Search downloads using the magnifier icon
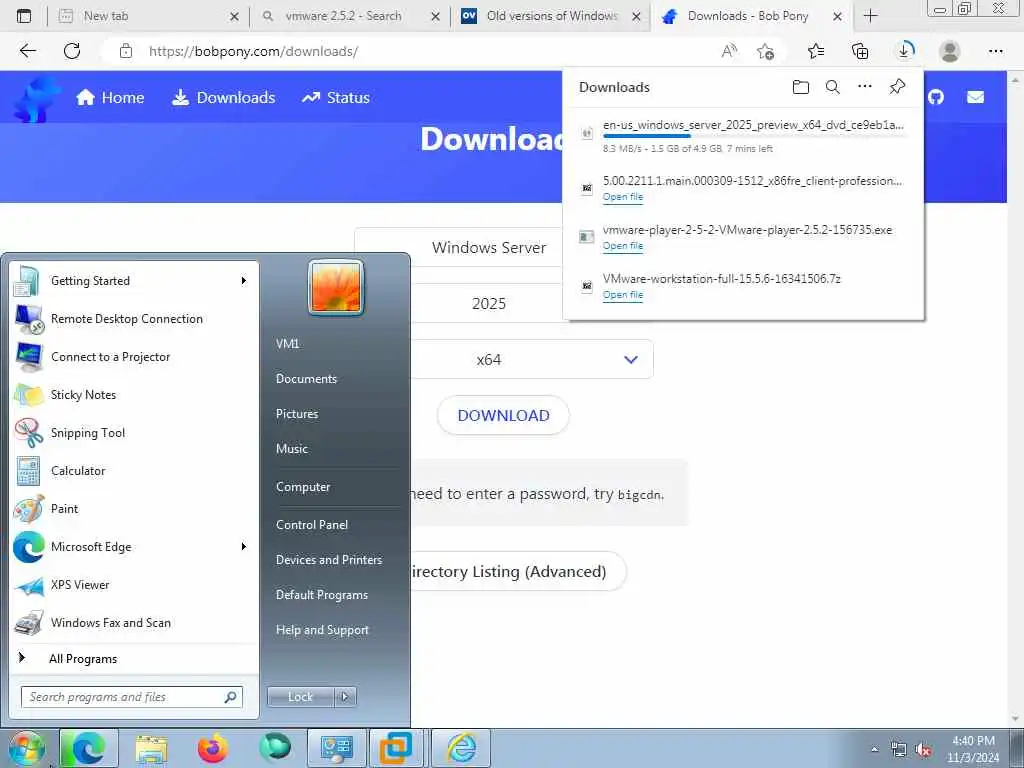 (x=833, y=87)
